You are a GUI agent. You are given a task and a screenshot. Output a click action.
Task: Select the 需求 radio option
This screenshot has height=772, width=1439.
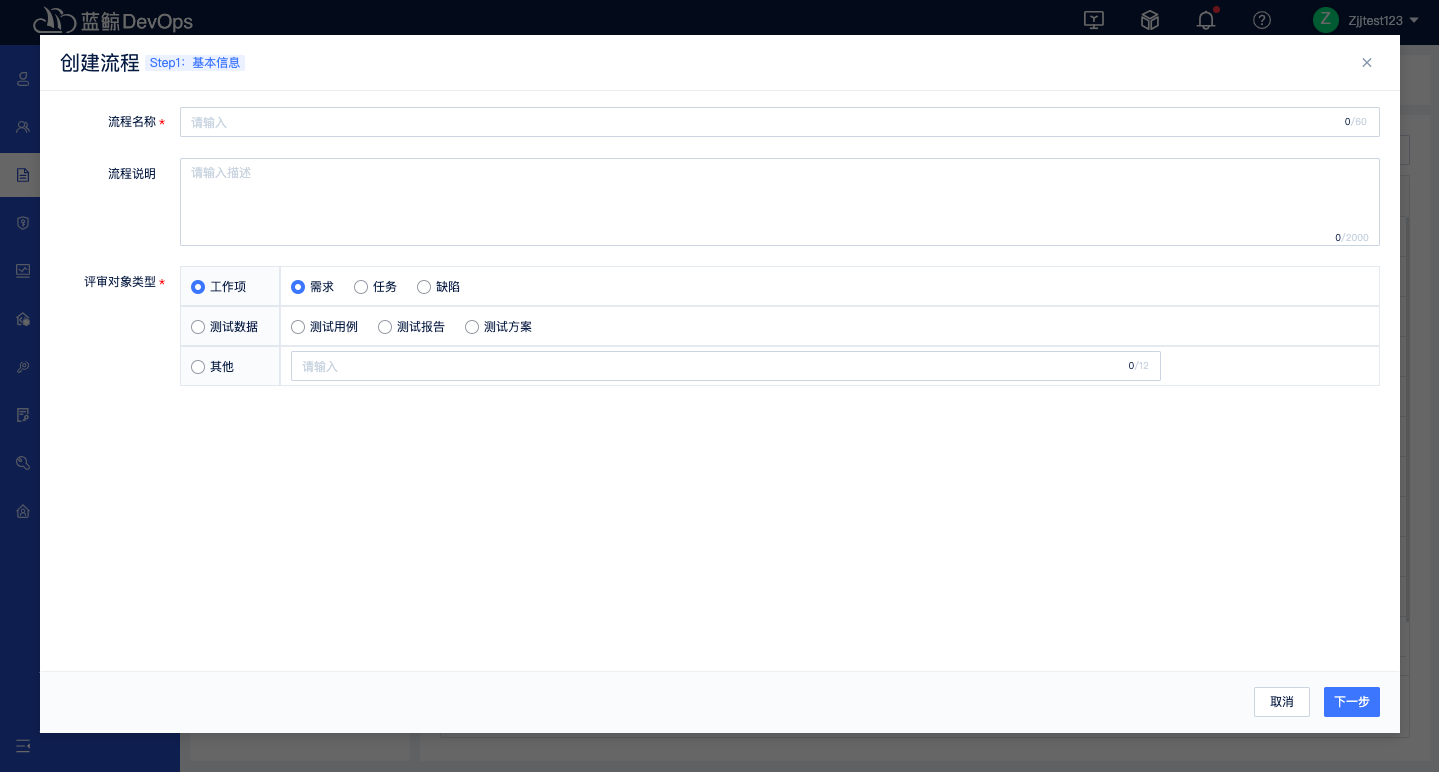tap(298, 287)
